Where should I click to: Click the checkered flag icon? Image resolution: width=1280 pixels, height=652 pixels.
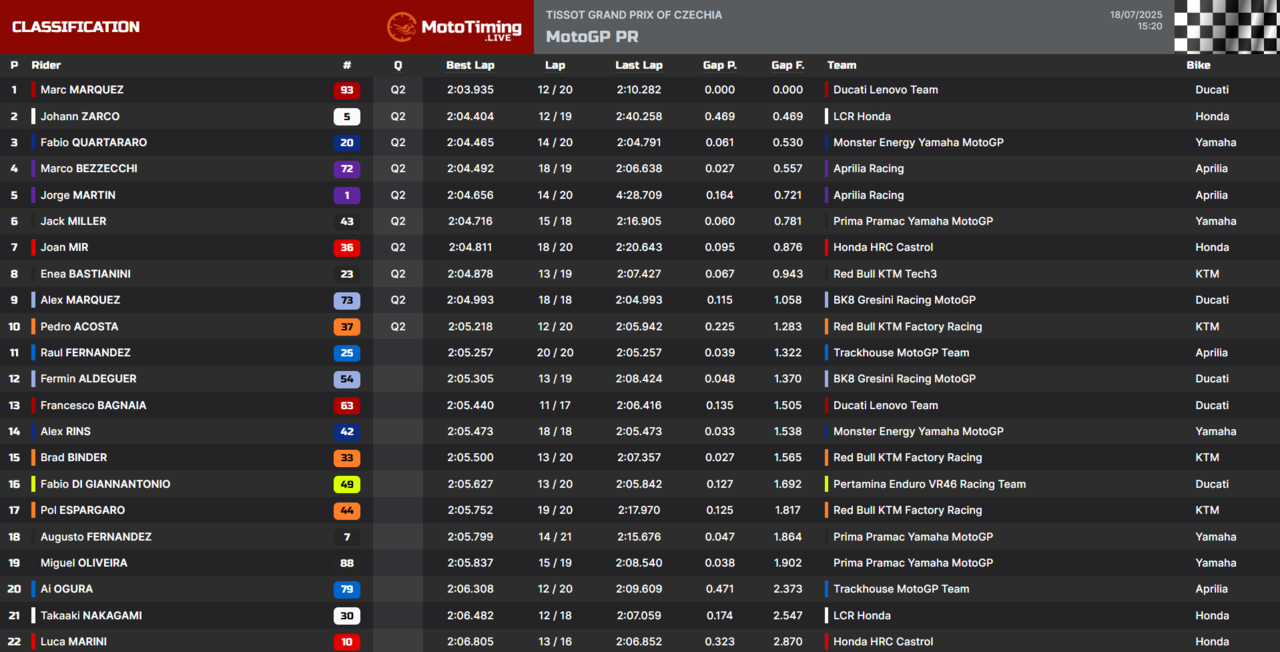(x=1227, y=27)
